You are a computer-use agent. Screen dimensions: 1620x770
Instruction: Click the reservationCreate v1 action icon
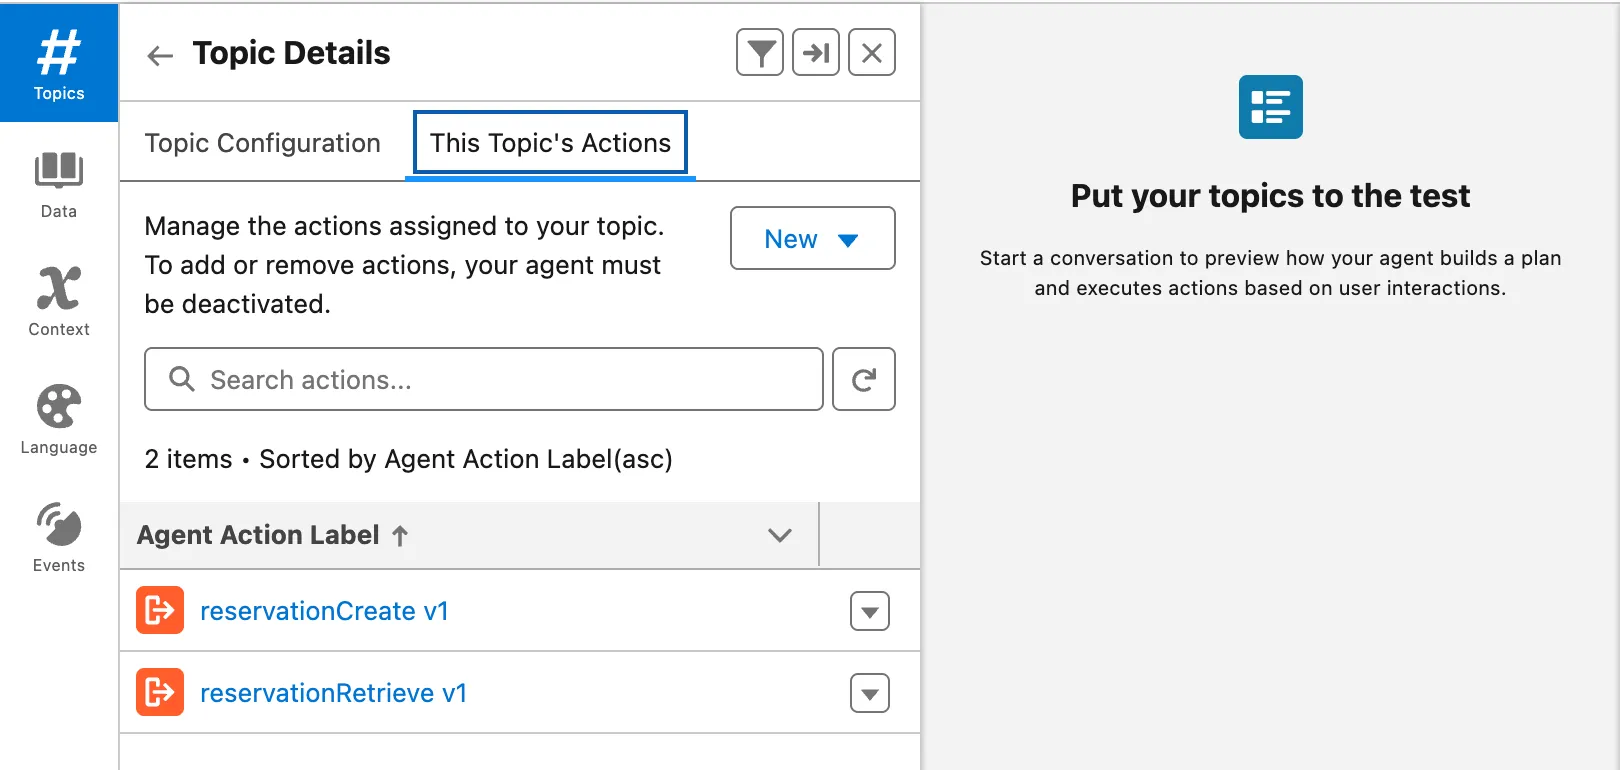click(160, 610)
